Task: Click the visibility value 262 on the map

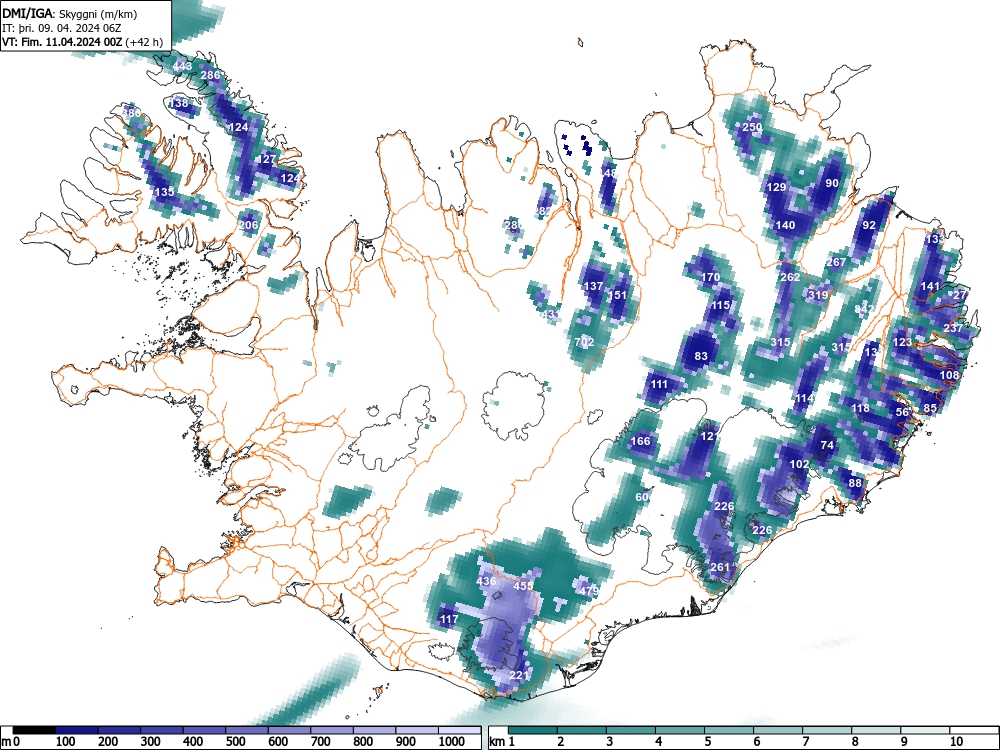Action: [x=790, y=277]
